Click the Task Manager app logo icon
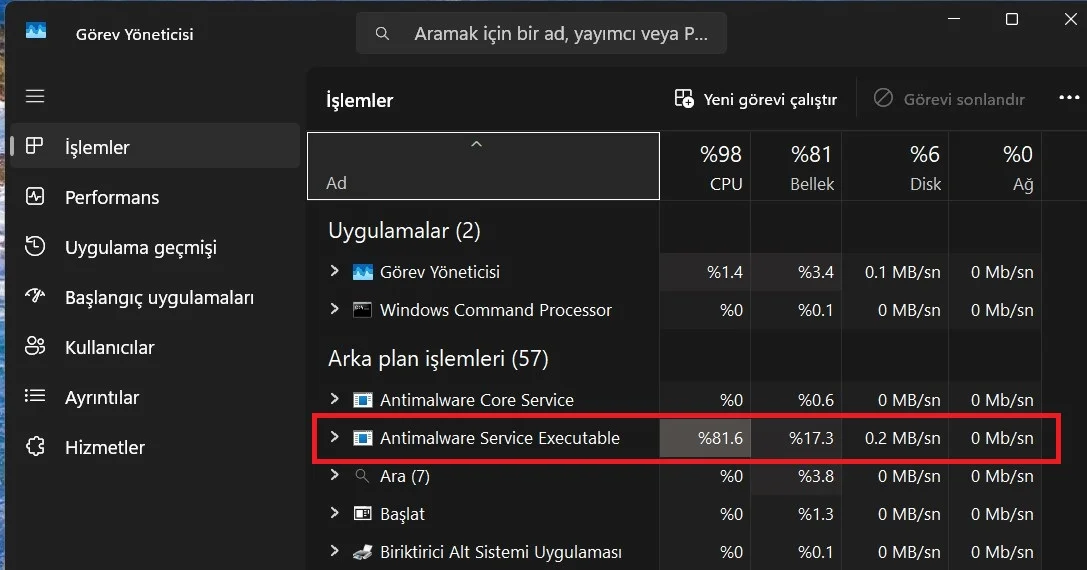Image resolution: width=1087 pixels, height=570 pixels. [36, 32]
